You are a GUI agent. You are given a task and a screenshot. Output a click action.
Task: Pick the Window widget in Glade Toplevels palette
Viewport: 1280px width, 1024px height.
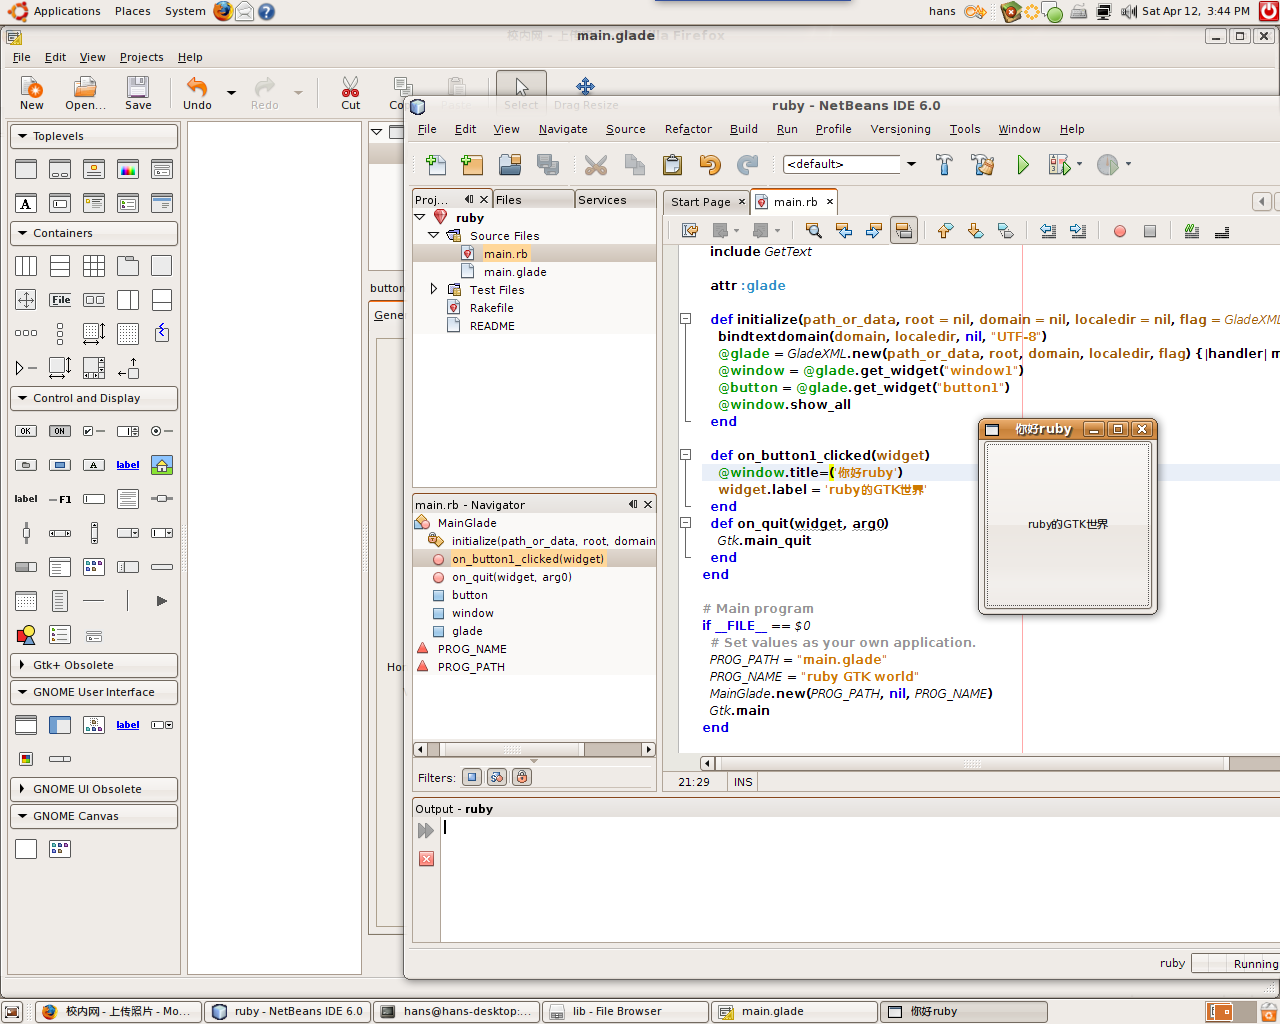tap(26, 169)
